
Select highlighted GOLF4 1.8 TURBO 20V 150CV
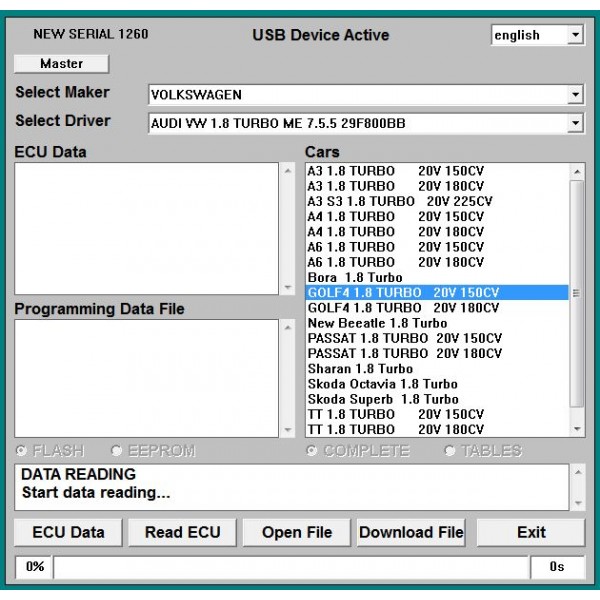(437, 293)
